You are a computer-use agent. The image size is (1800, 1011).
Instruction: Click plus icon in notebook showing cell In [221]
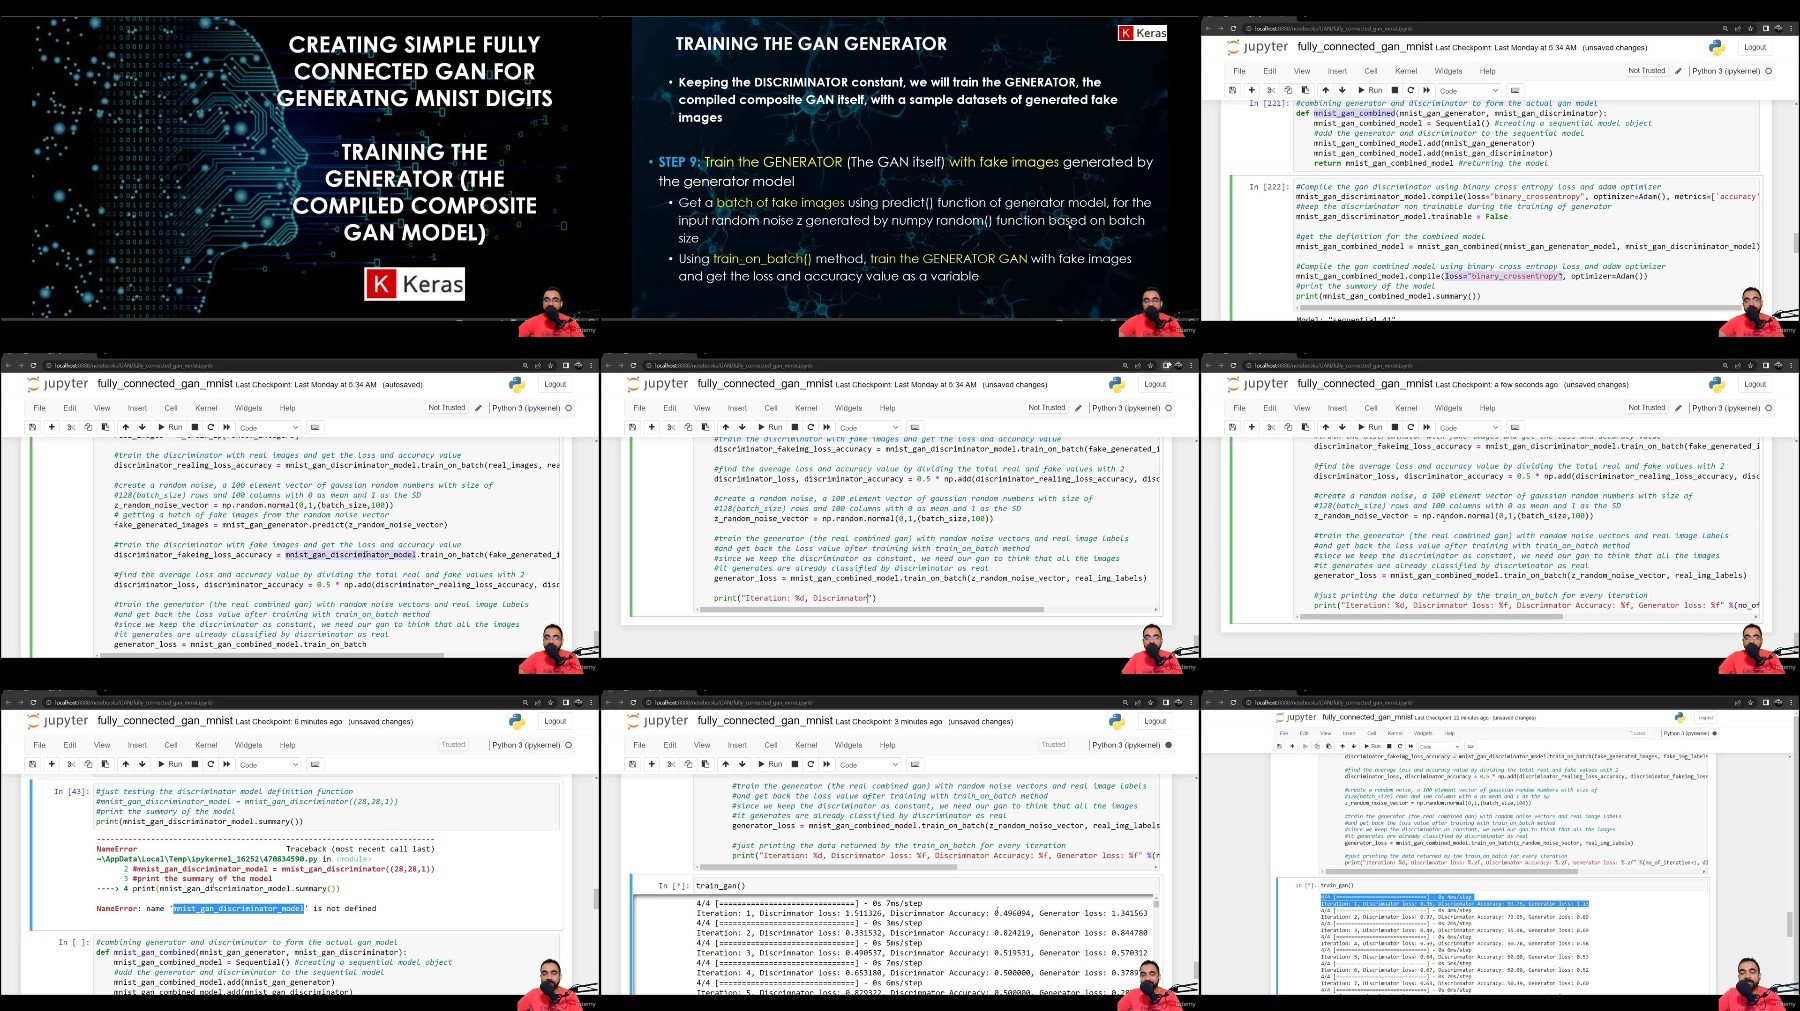(x=1252, y=90)
